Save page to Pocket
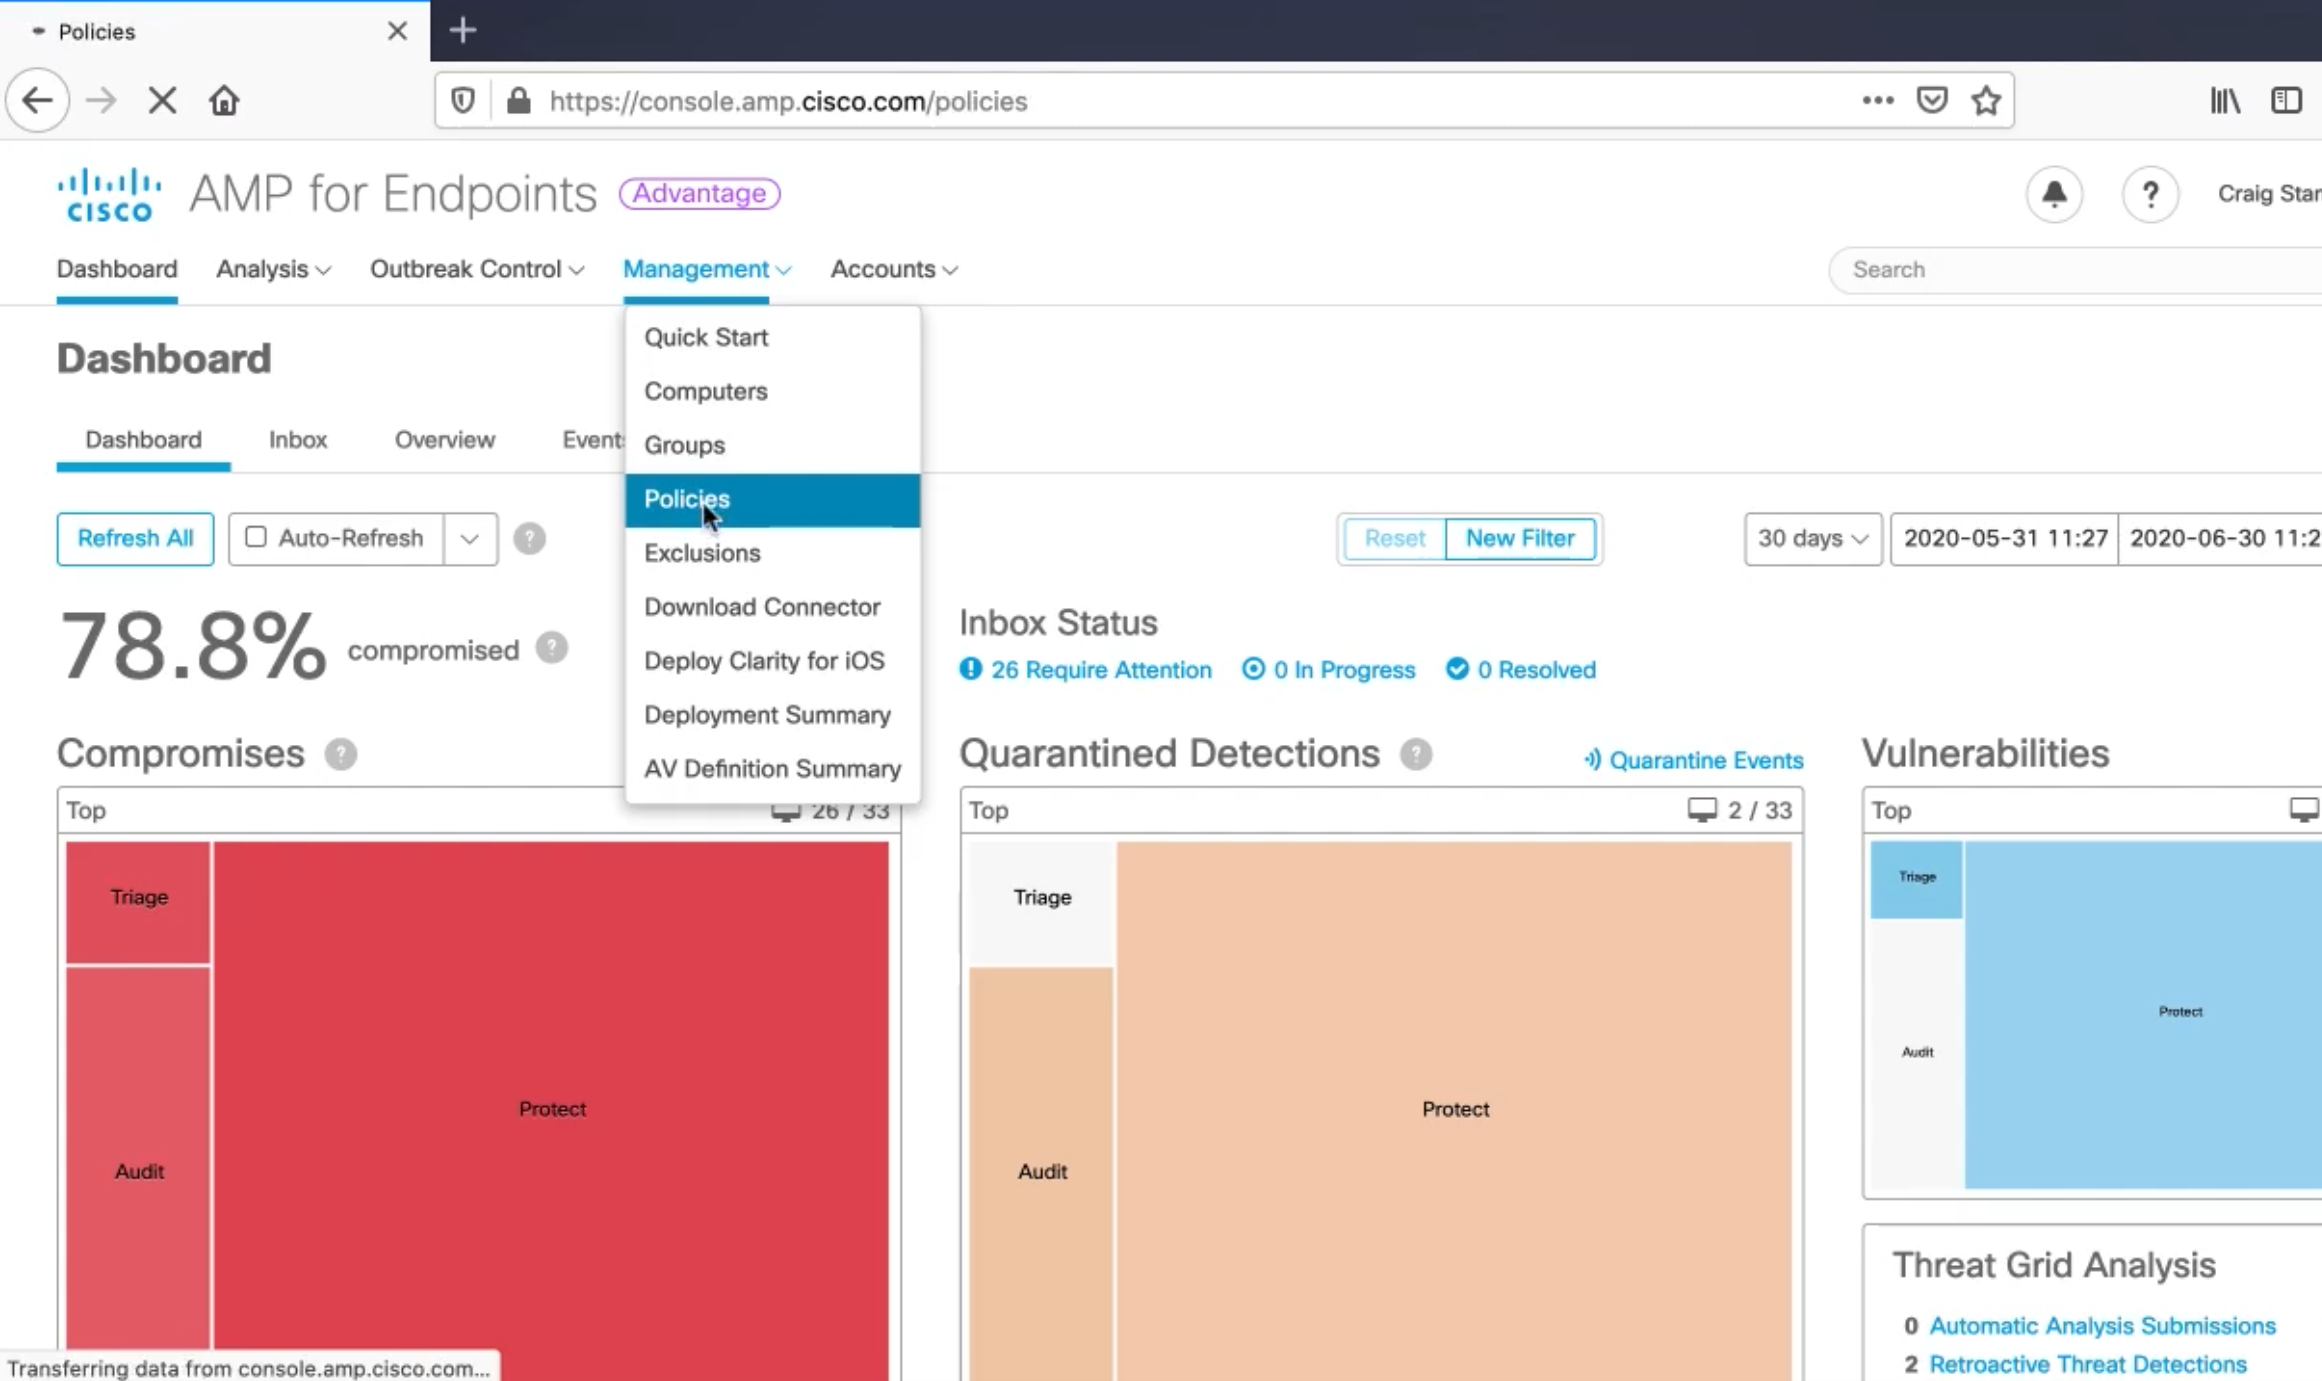Screen dimensions: 2322x1381 tap(1932, 100)
